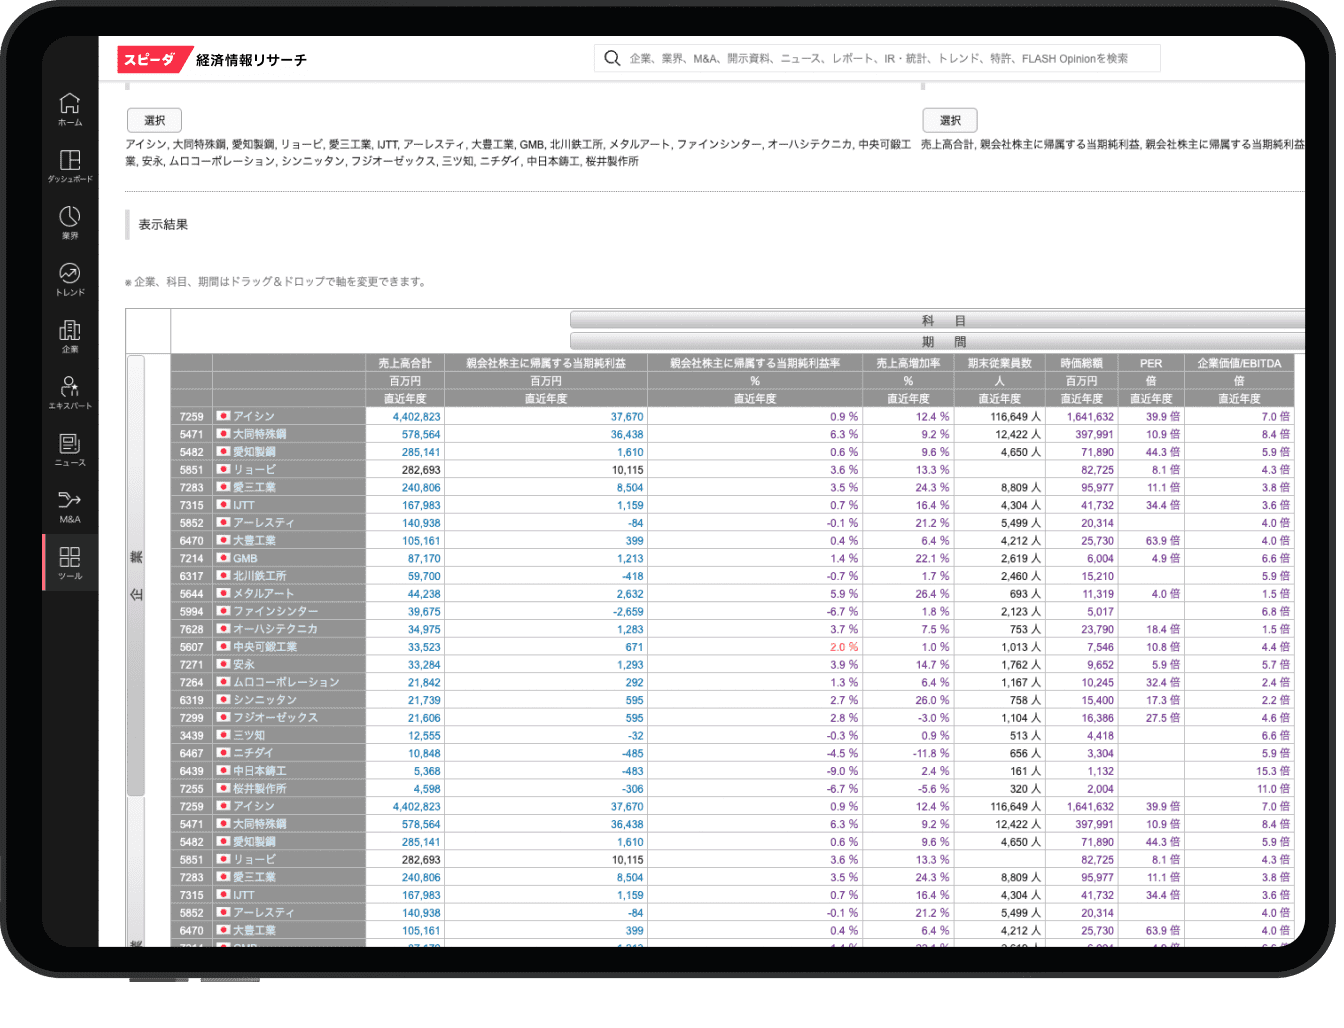Click the Japan flag beside ニチダイ
The width and height of the screenshot is (1344, 1028).
pos(224,753)
